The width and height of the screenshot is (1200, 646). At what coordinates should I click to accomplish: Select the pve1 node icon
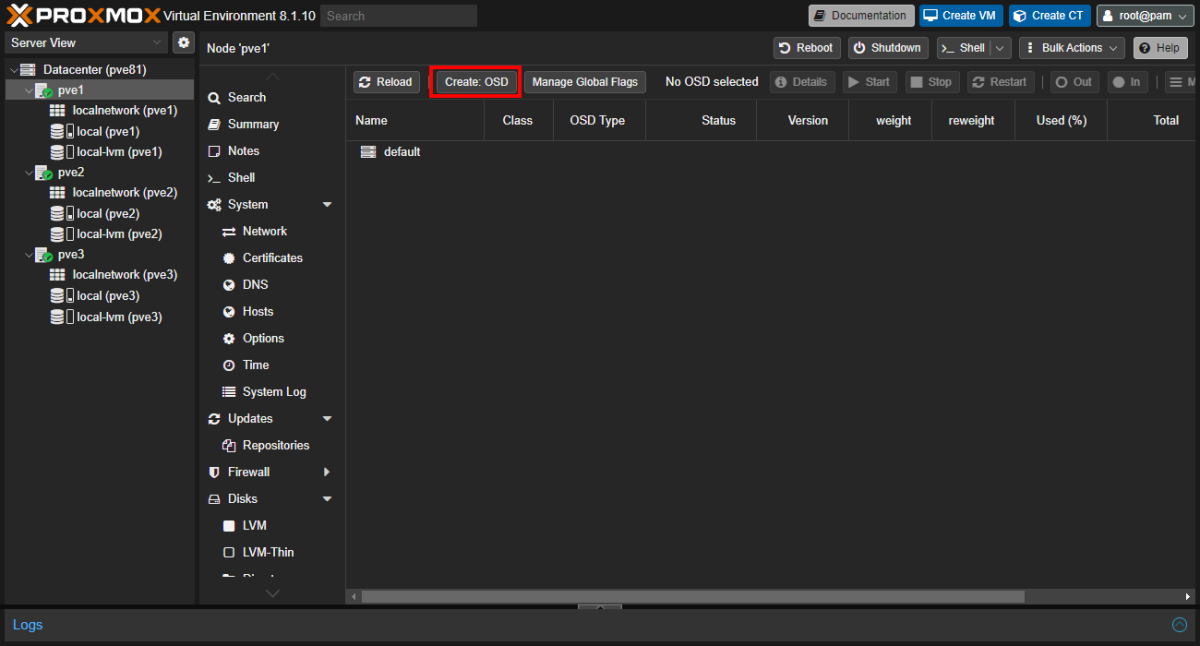(x=44, y=90)
